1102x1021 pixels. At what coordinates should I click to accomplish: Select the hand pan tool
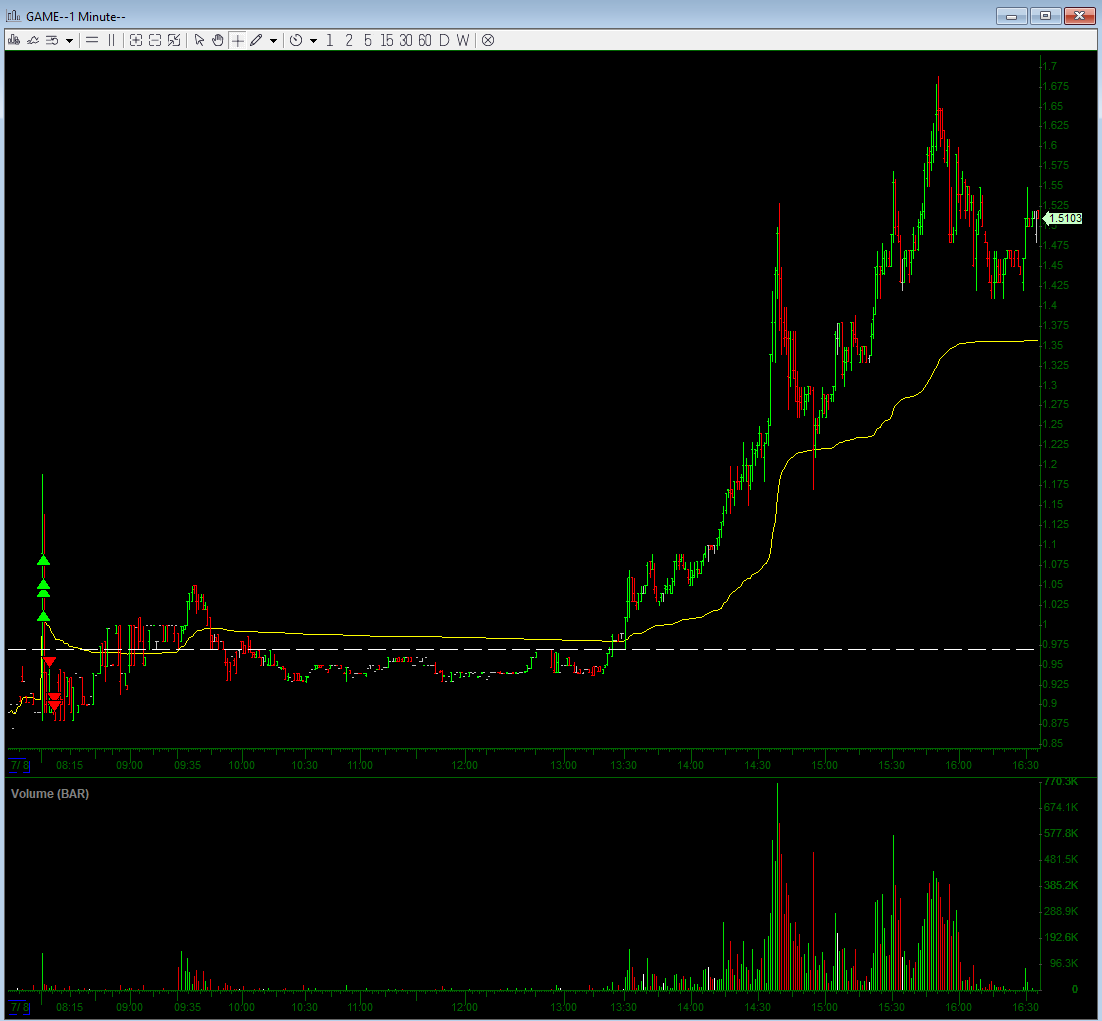coord(218,41)
